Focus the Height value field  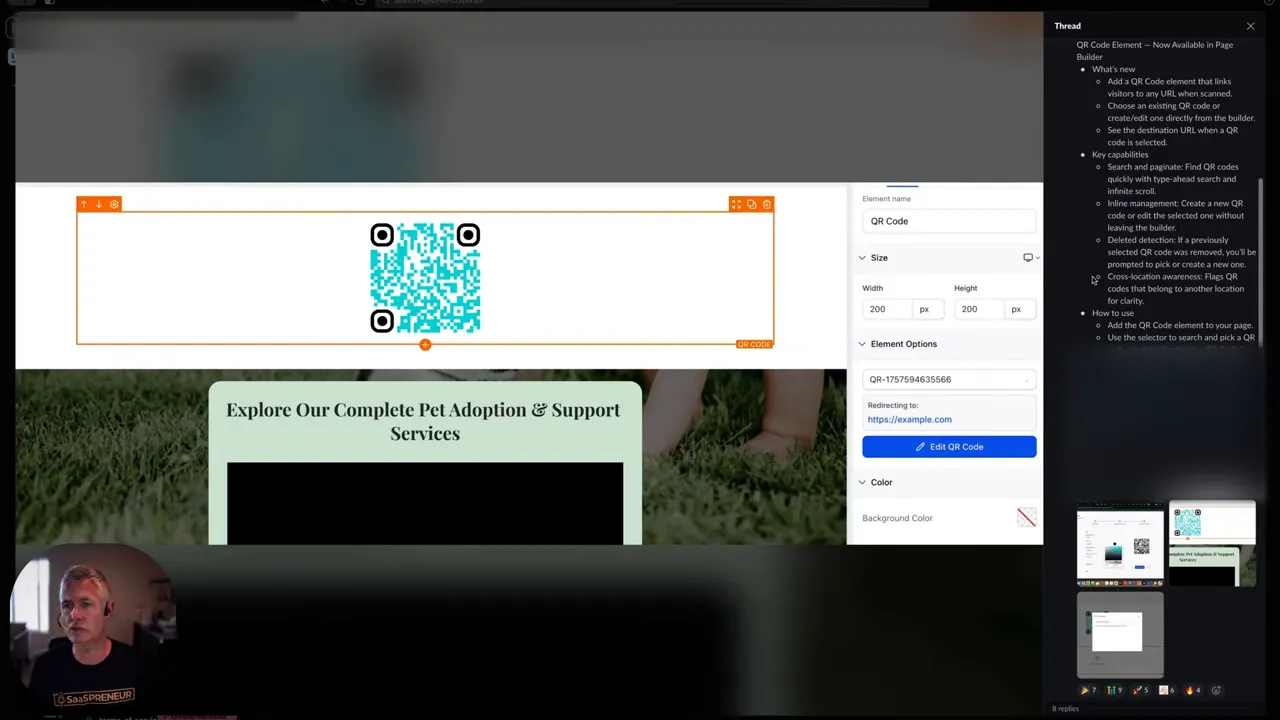coord(979,309)
